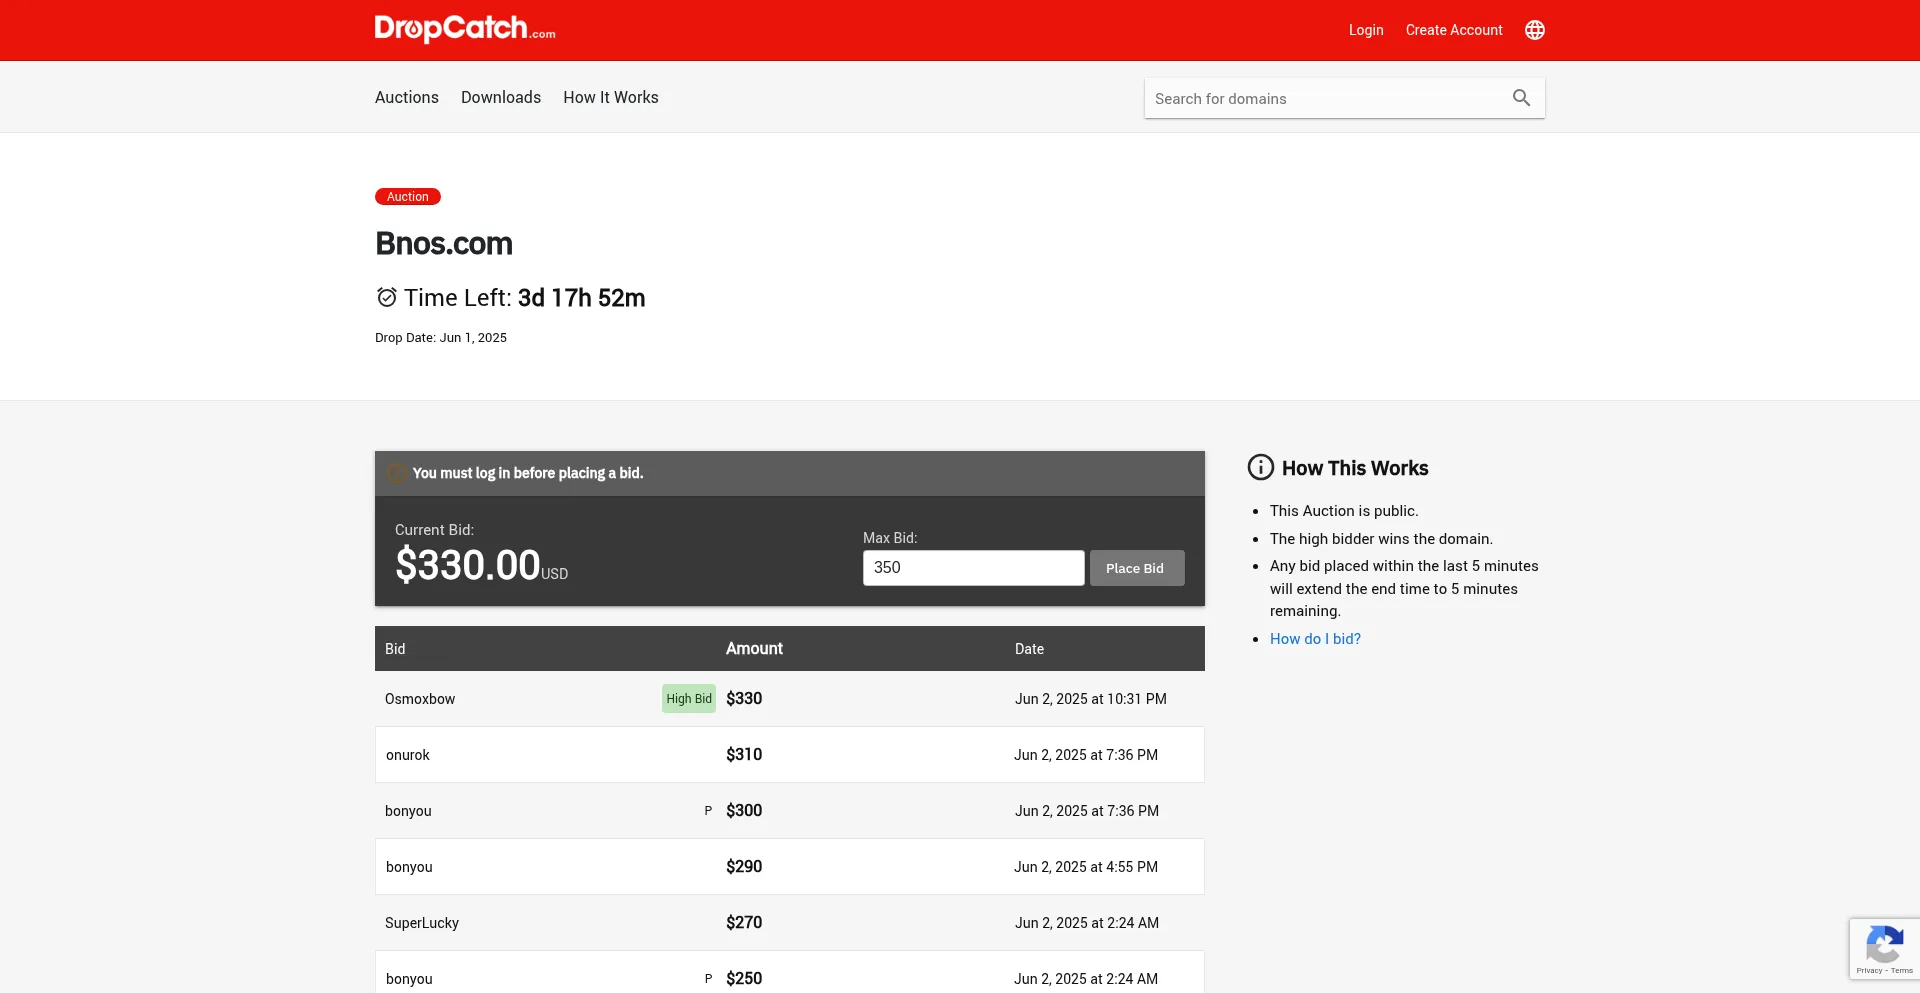Click the Search for domains field

coord(1325,99)
